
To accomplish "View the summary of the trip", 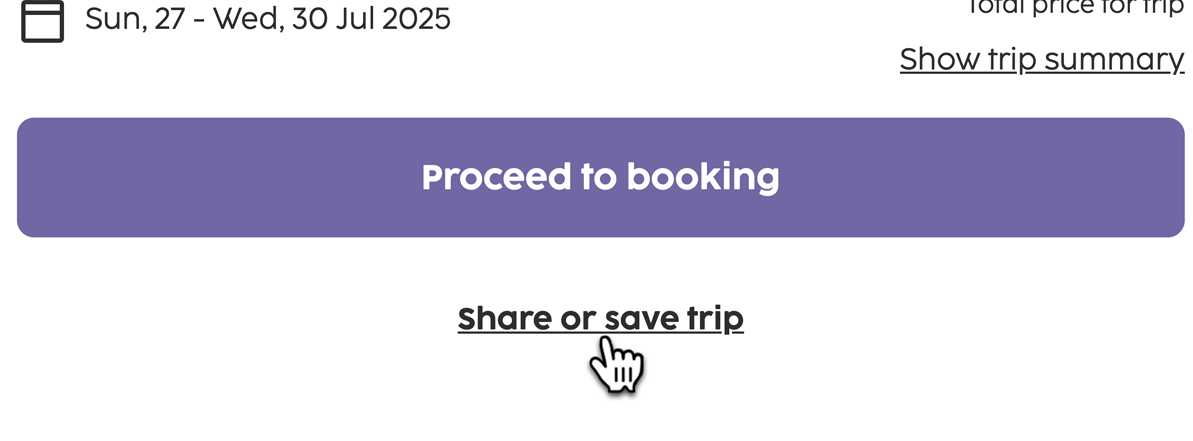I will click(1042, 59).
